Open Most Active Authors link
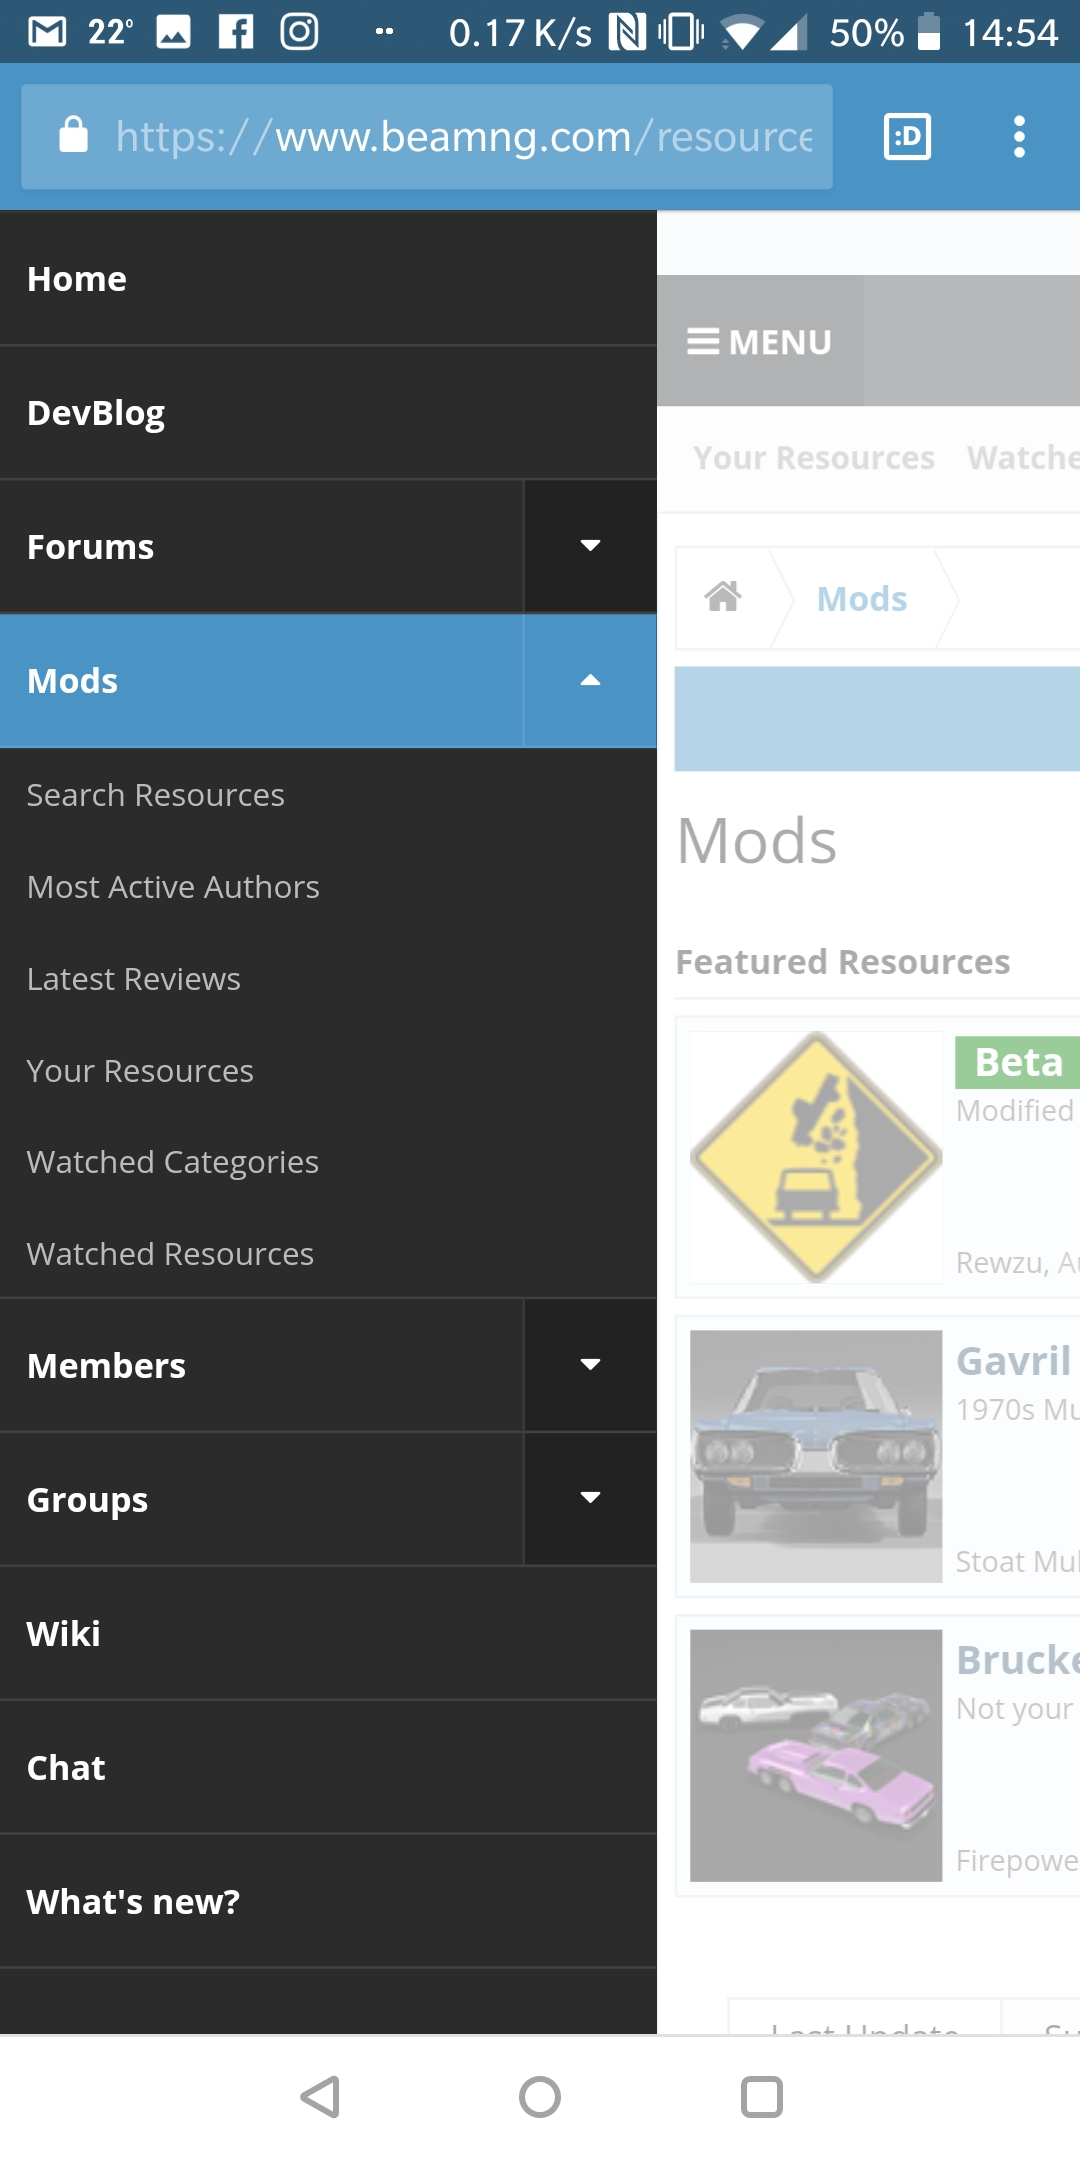1080x2160 pixels. click(x=173, y=887)
